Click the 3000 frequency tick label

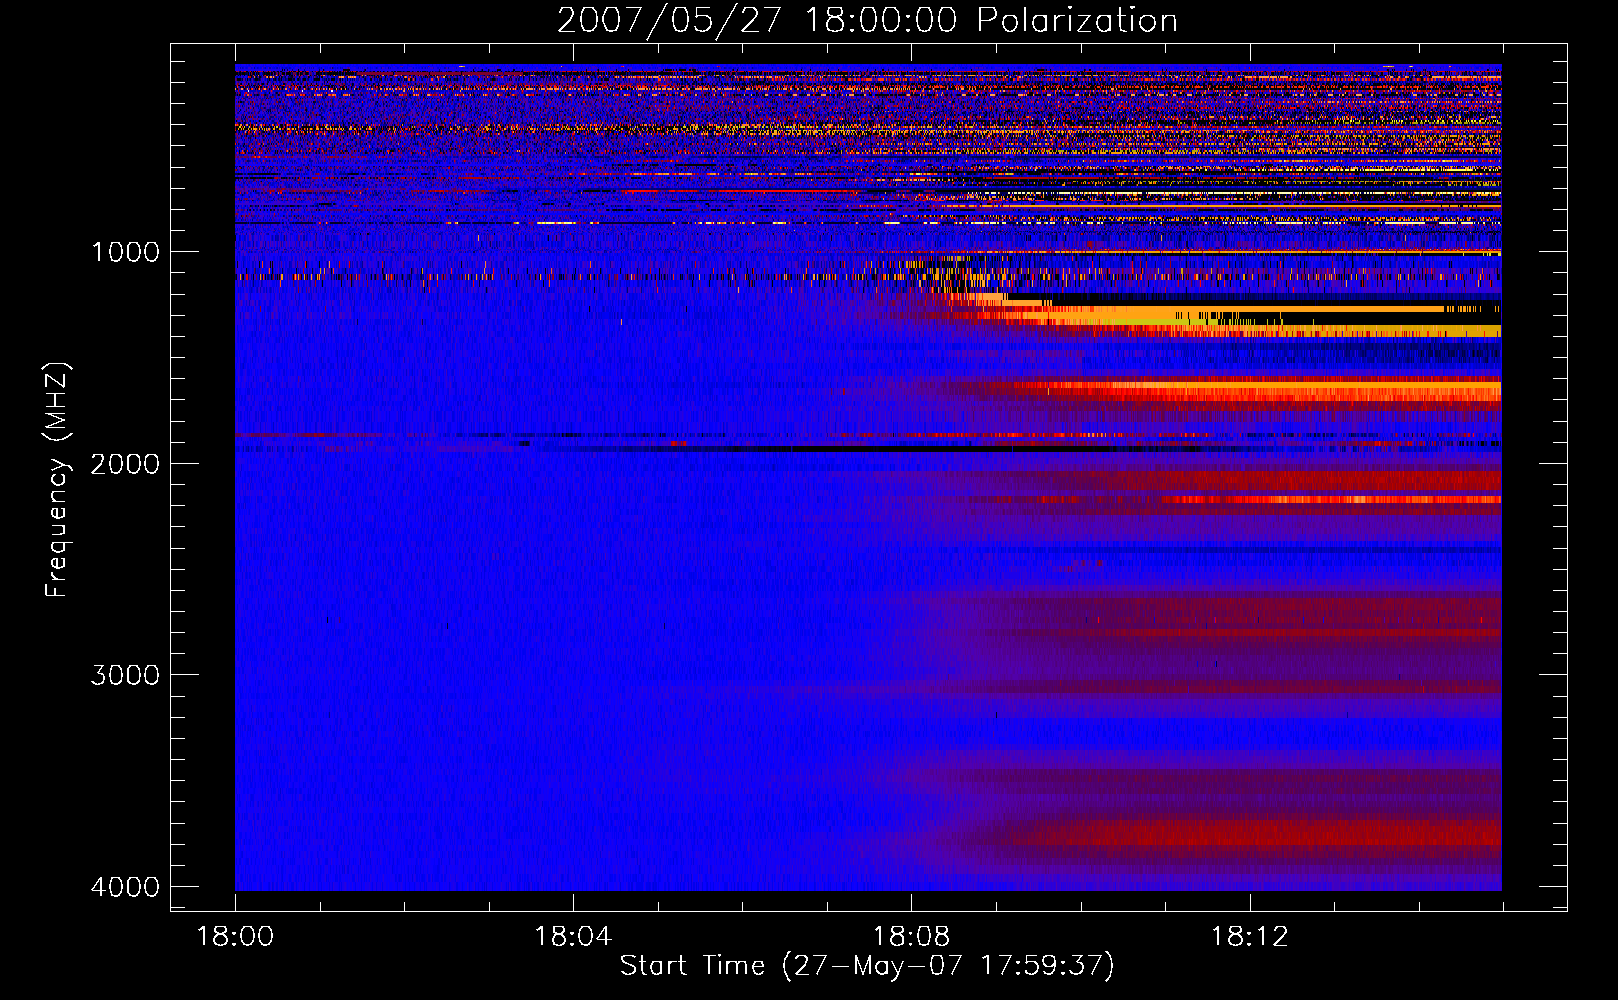tap(125, 675)
